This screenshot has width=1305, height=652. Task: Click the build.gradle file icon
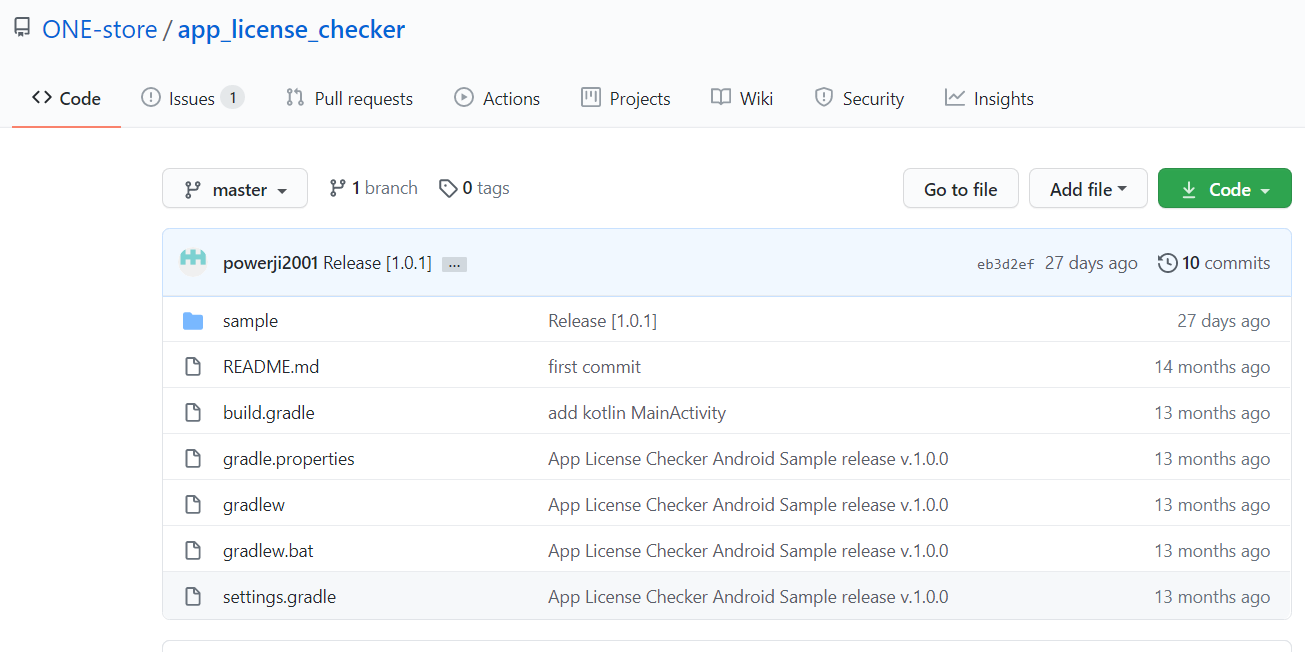click(193, 413)
